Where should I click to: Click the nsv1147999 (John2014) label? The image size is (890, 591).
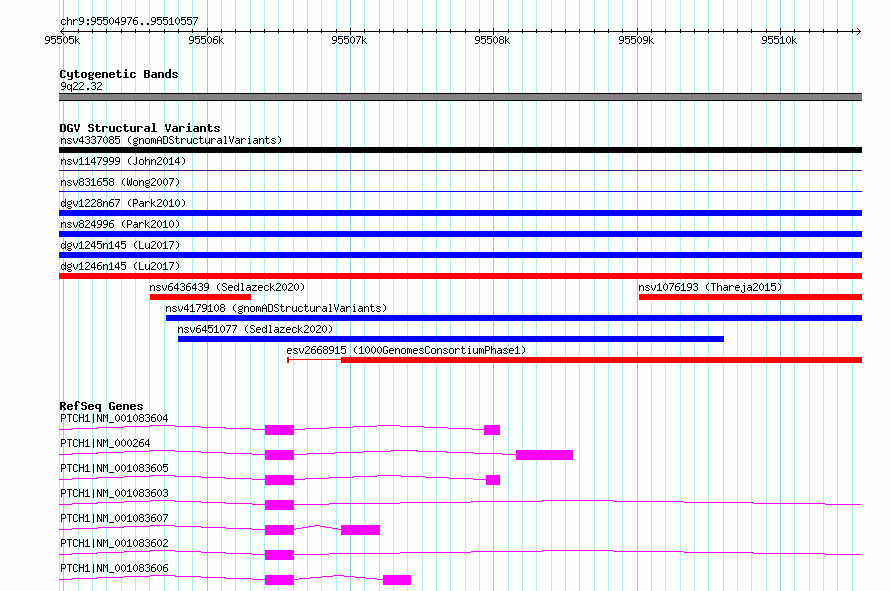[x=123, y=161]
